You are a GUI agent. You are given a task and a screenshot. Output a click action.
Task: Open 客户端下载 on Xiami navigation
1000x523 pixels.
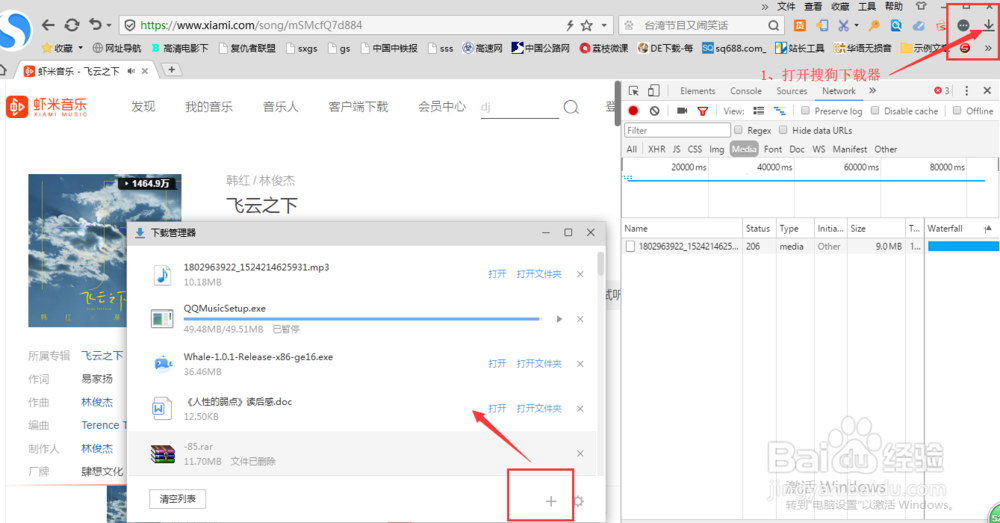358,107
